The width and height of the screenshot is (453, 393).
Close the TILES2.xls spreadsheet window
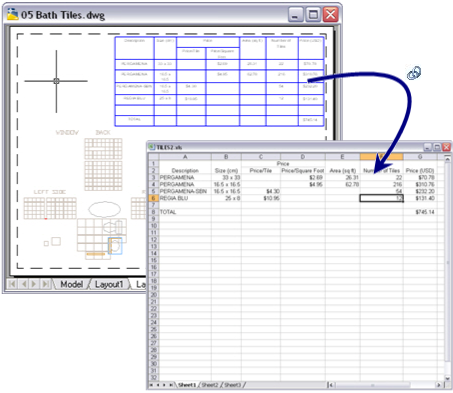[446, 147]
